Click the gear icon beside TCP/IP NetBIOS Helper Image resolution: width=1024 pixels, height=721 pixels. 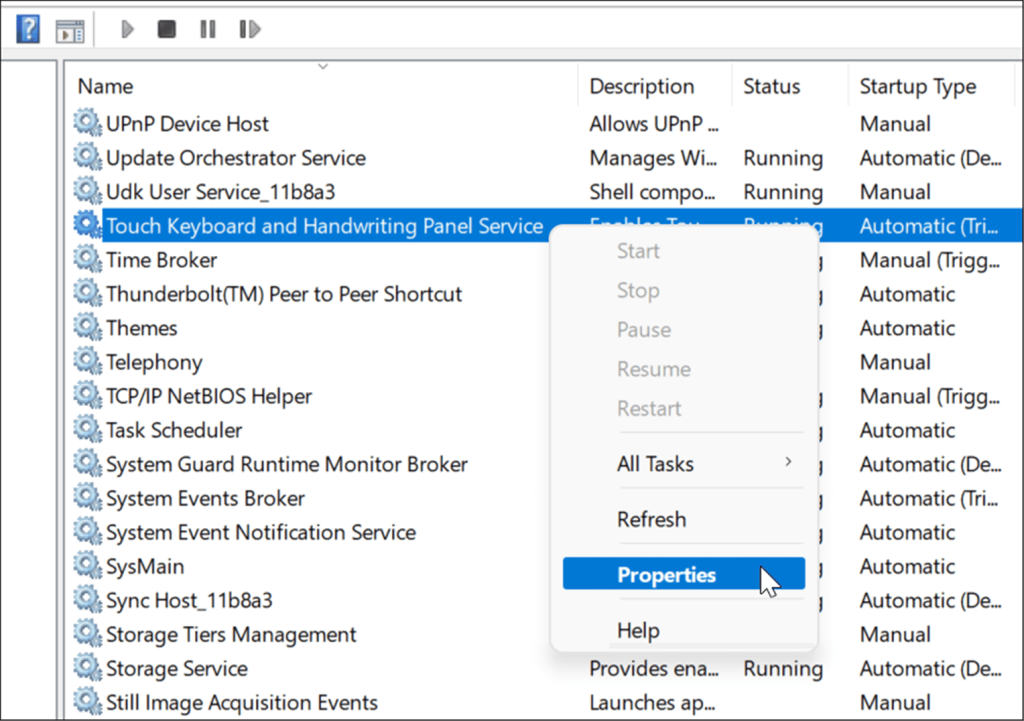pos(88,395)
